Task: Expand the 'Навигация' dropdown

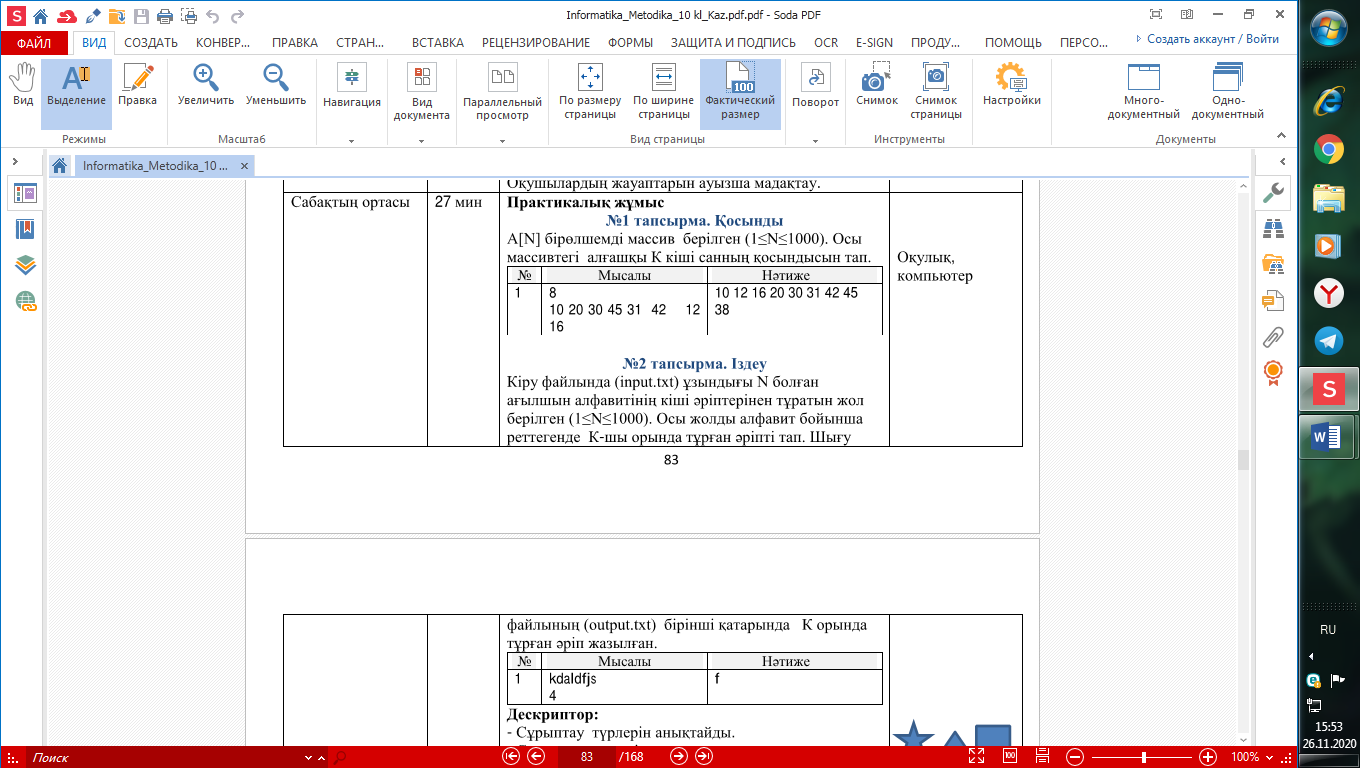Action: [x=351, y=141]
